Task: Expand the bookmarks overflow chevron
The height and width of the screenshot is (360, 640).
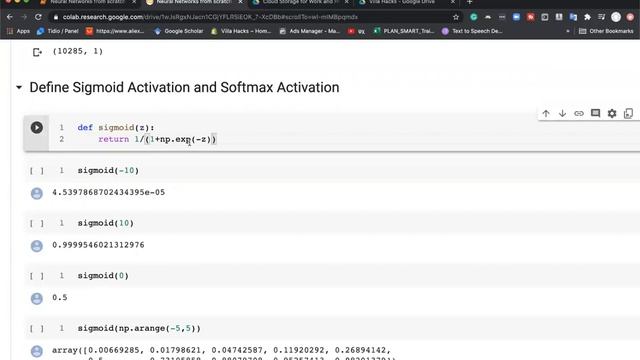Action: [567, 31]
